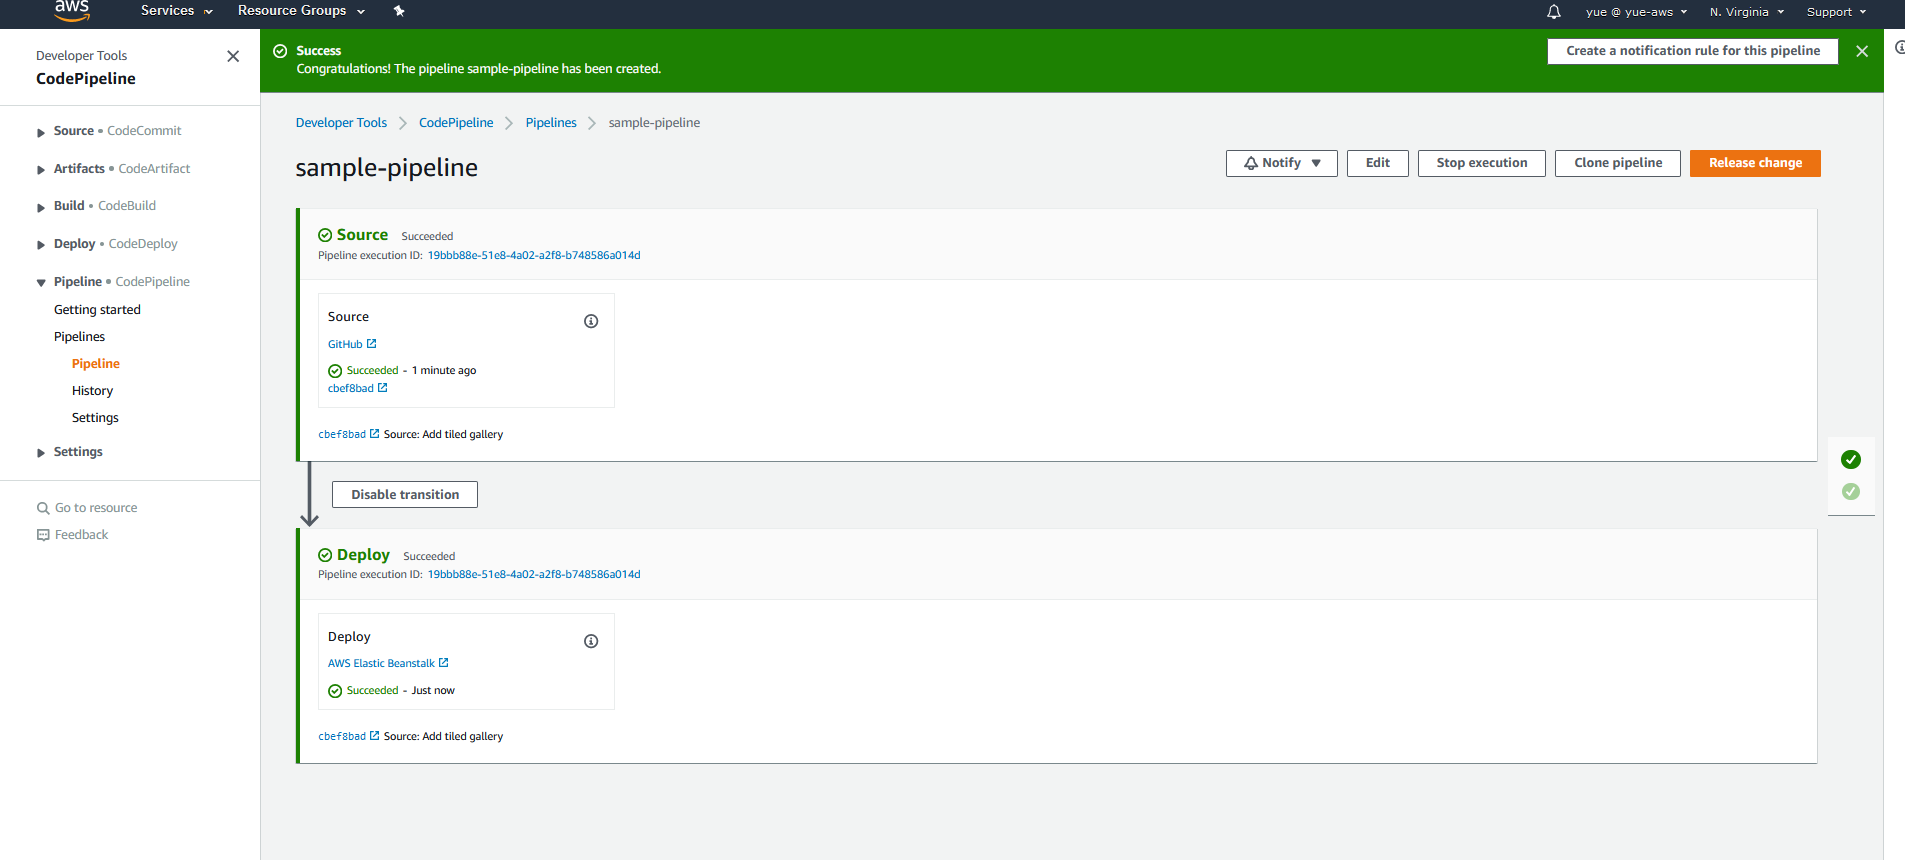Click Clone pipeline button
This screenshot has height=860, width=1905.
[1618, 163]
